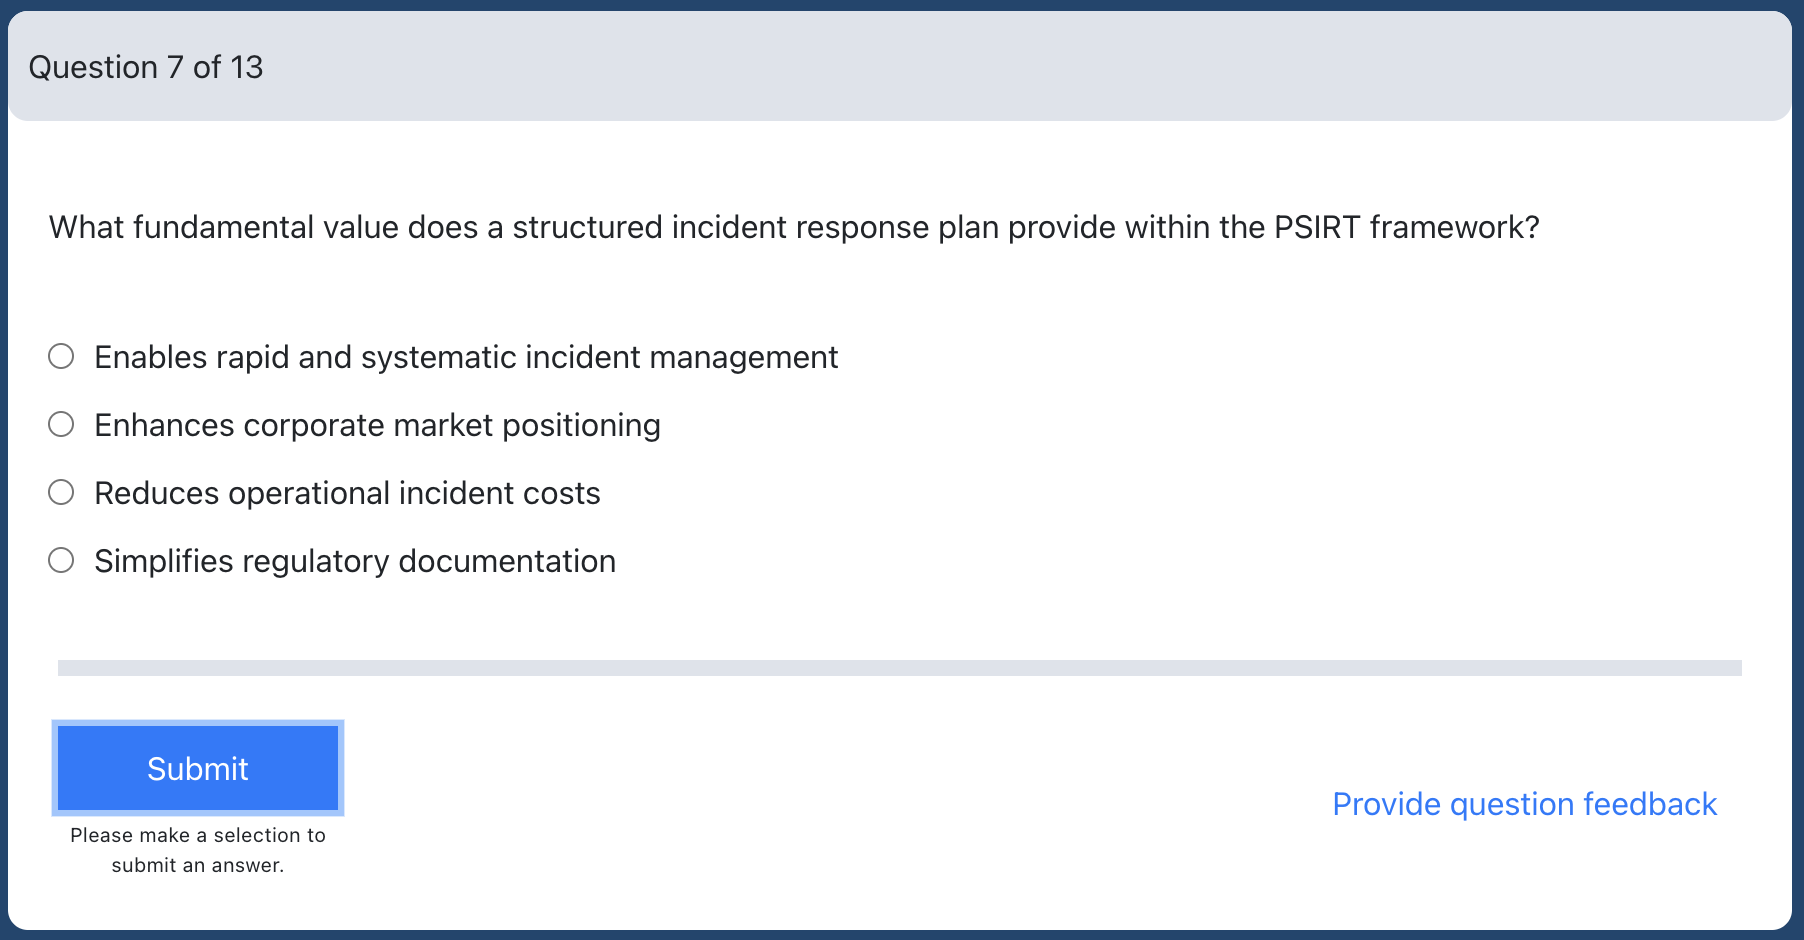This screenshot has width=1804, height=940.
Task: Select the 'Enables rapid and systematic' radio button
Action: tap(61, 356)
